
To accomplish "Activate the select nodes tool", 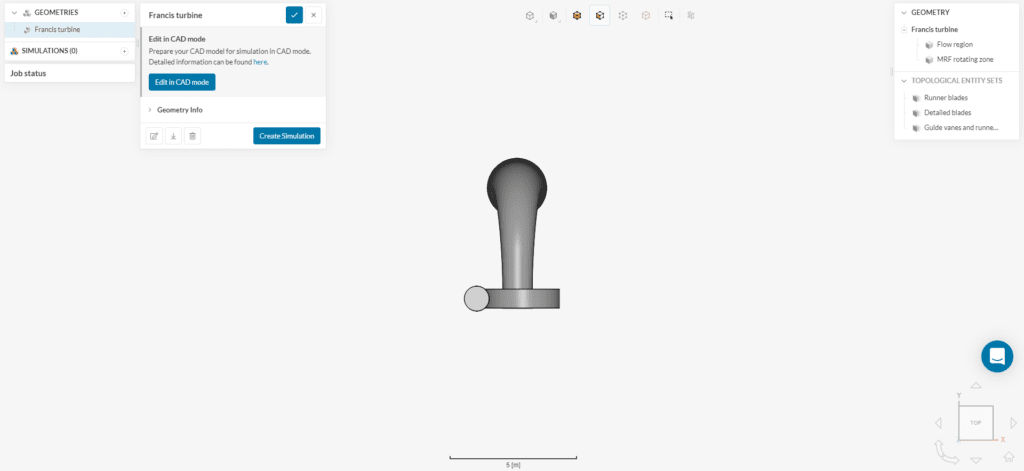I will pos(646,15).
